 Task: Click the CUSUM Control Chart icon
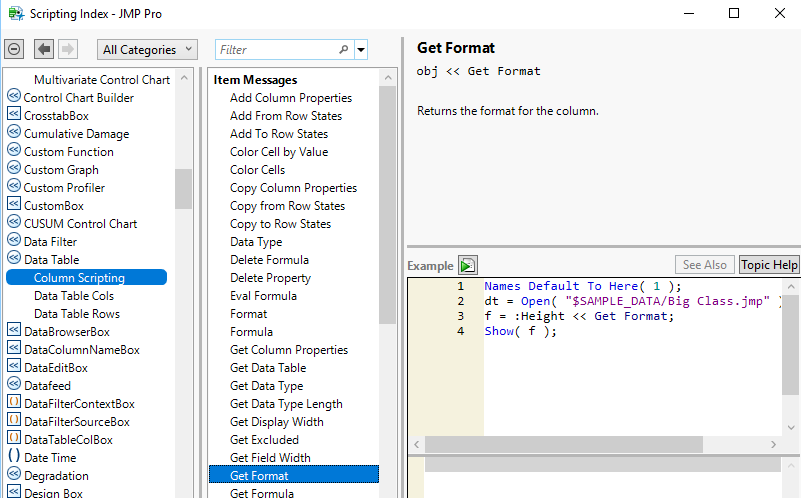pos(14,222)
